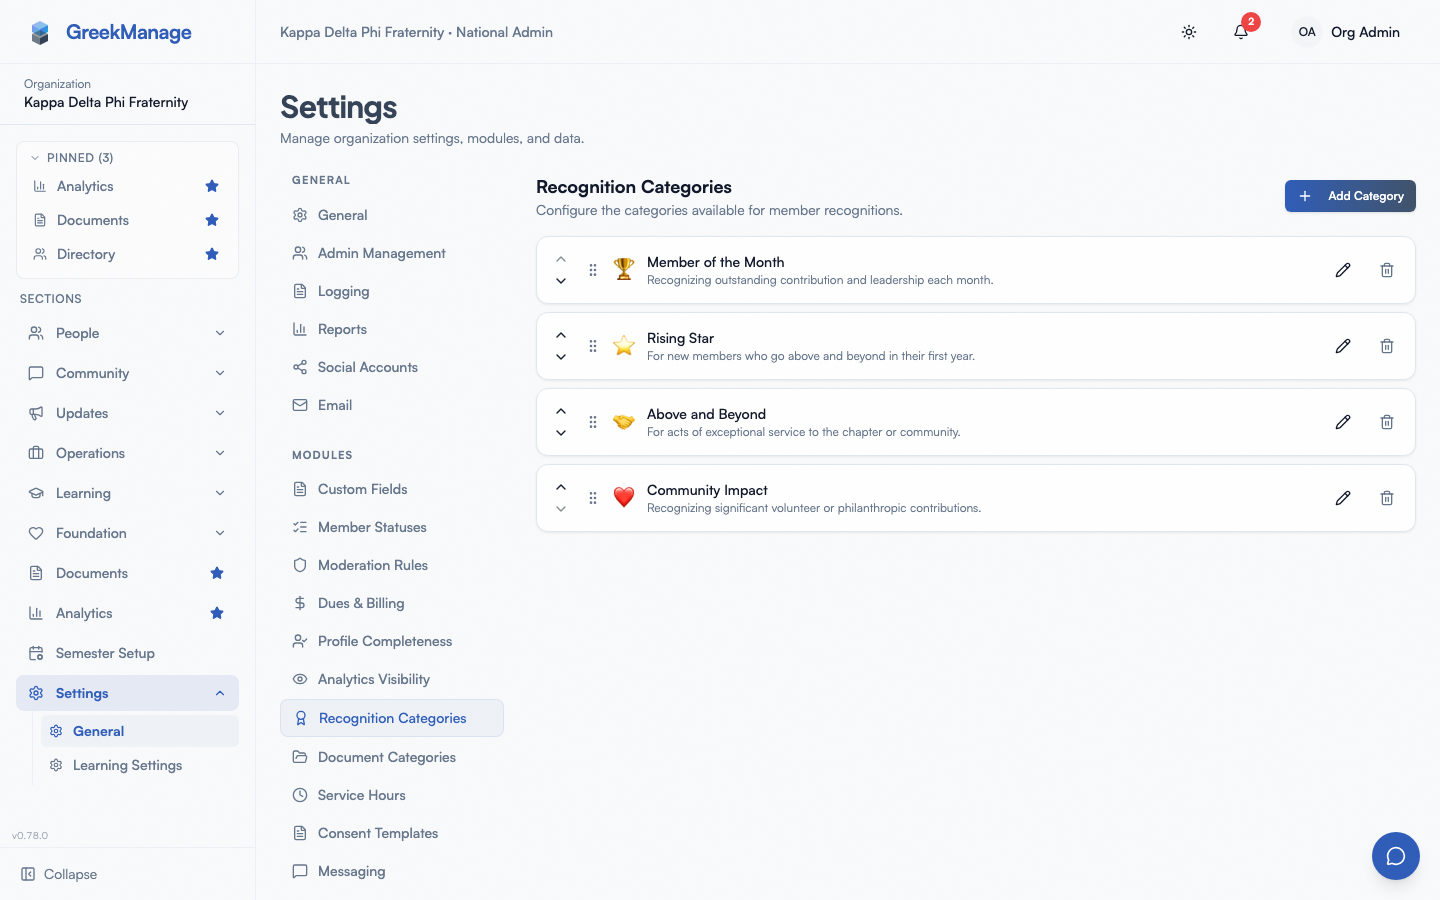Expand the Community section
The image size is (1440, 900).
[127, 373]
